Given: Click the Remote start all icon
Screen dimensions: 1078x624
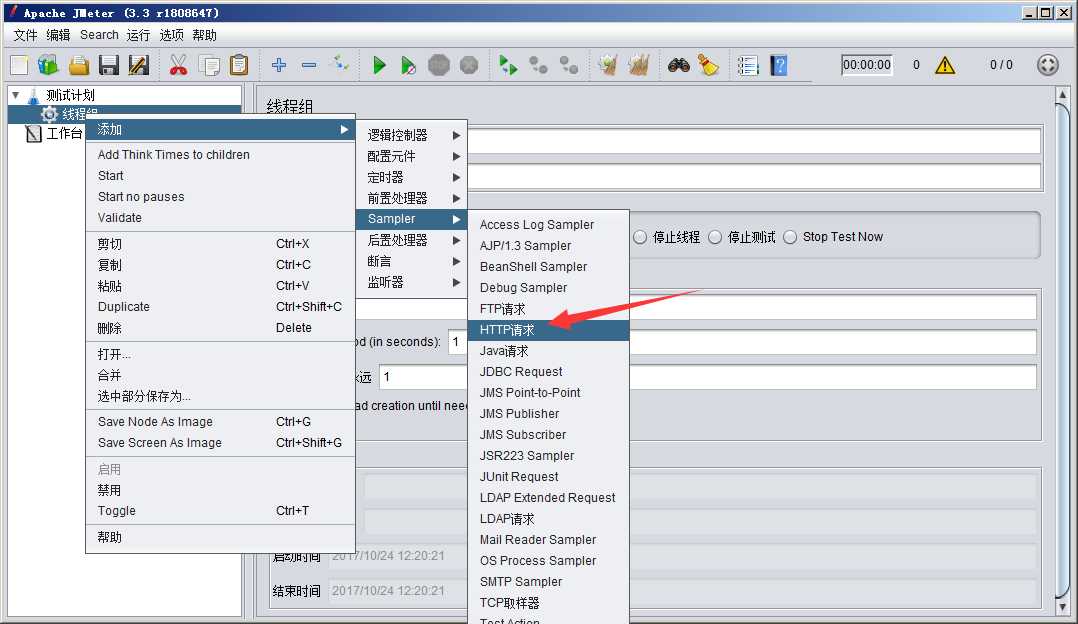Looking at the screenshot, I should pyautogui.click(x=507, y=65).
